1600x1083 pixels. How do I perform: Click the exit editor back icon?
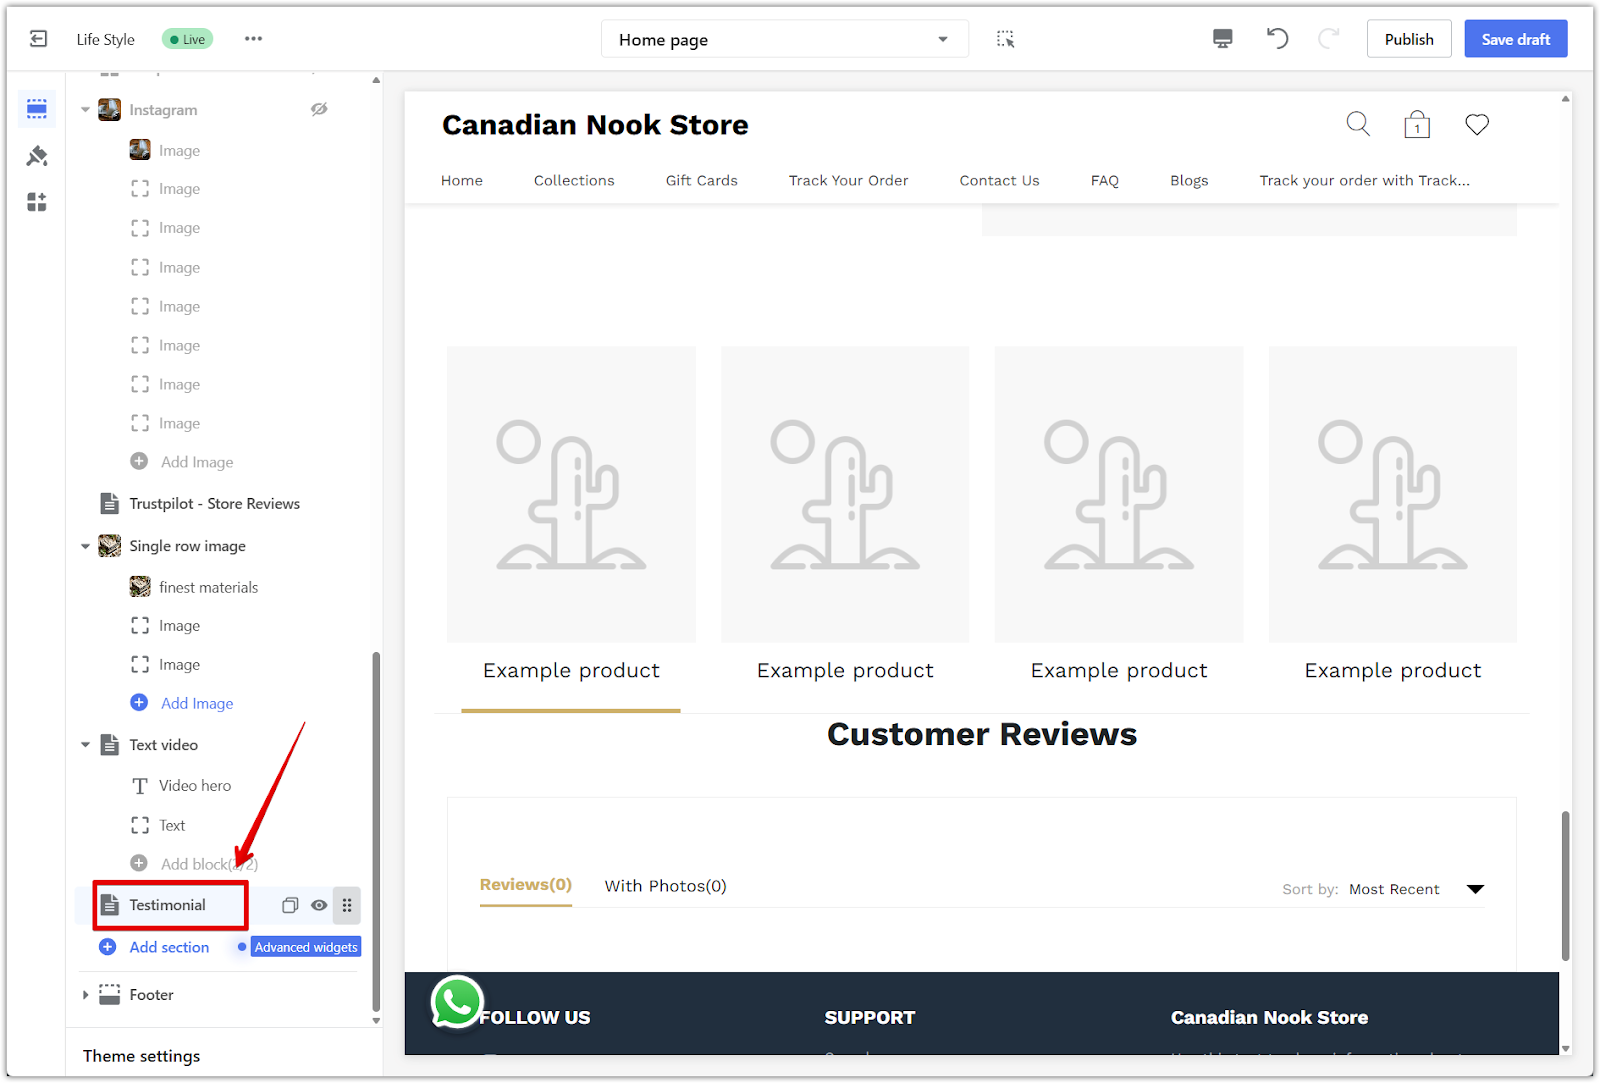pyautogui.click(x=38, y=39)
